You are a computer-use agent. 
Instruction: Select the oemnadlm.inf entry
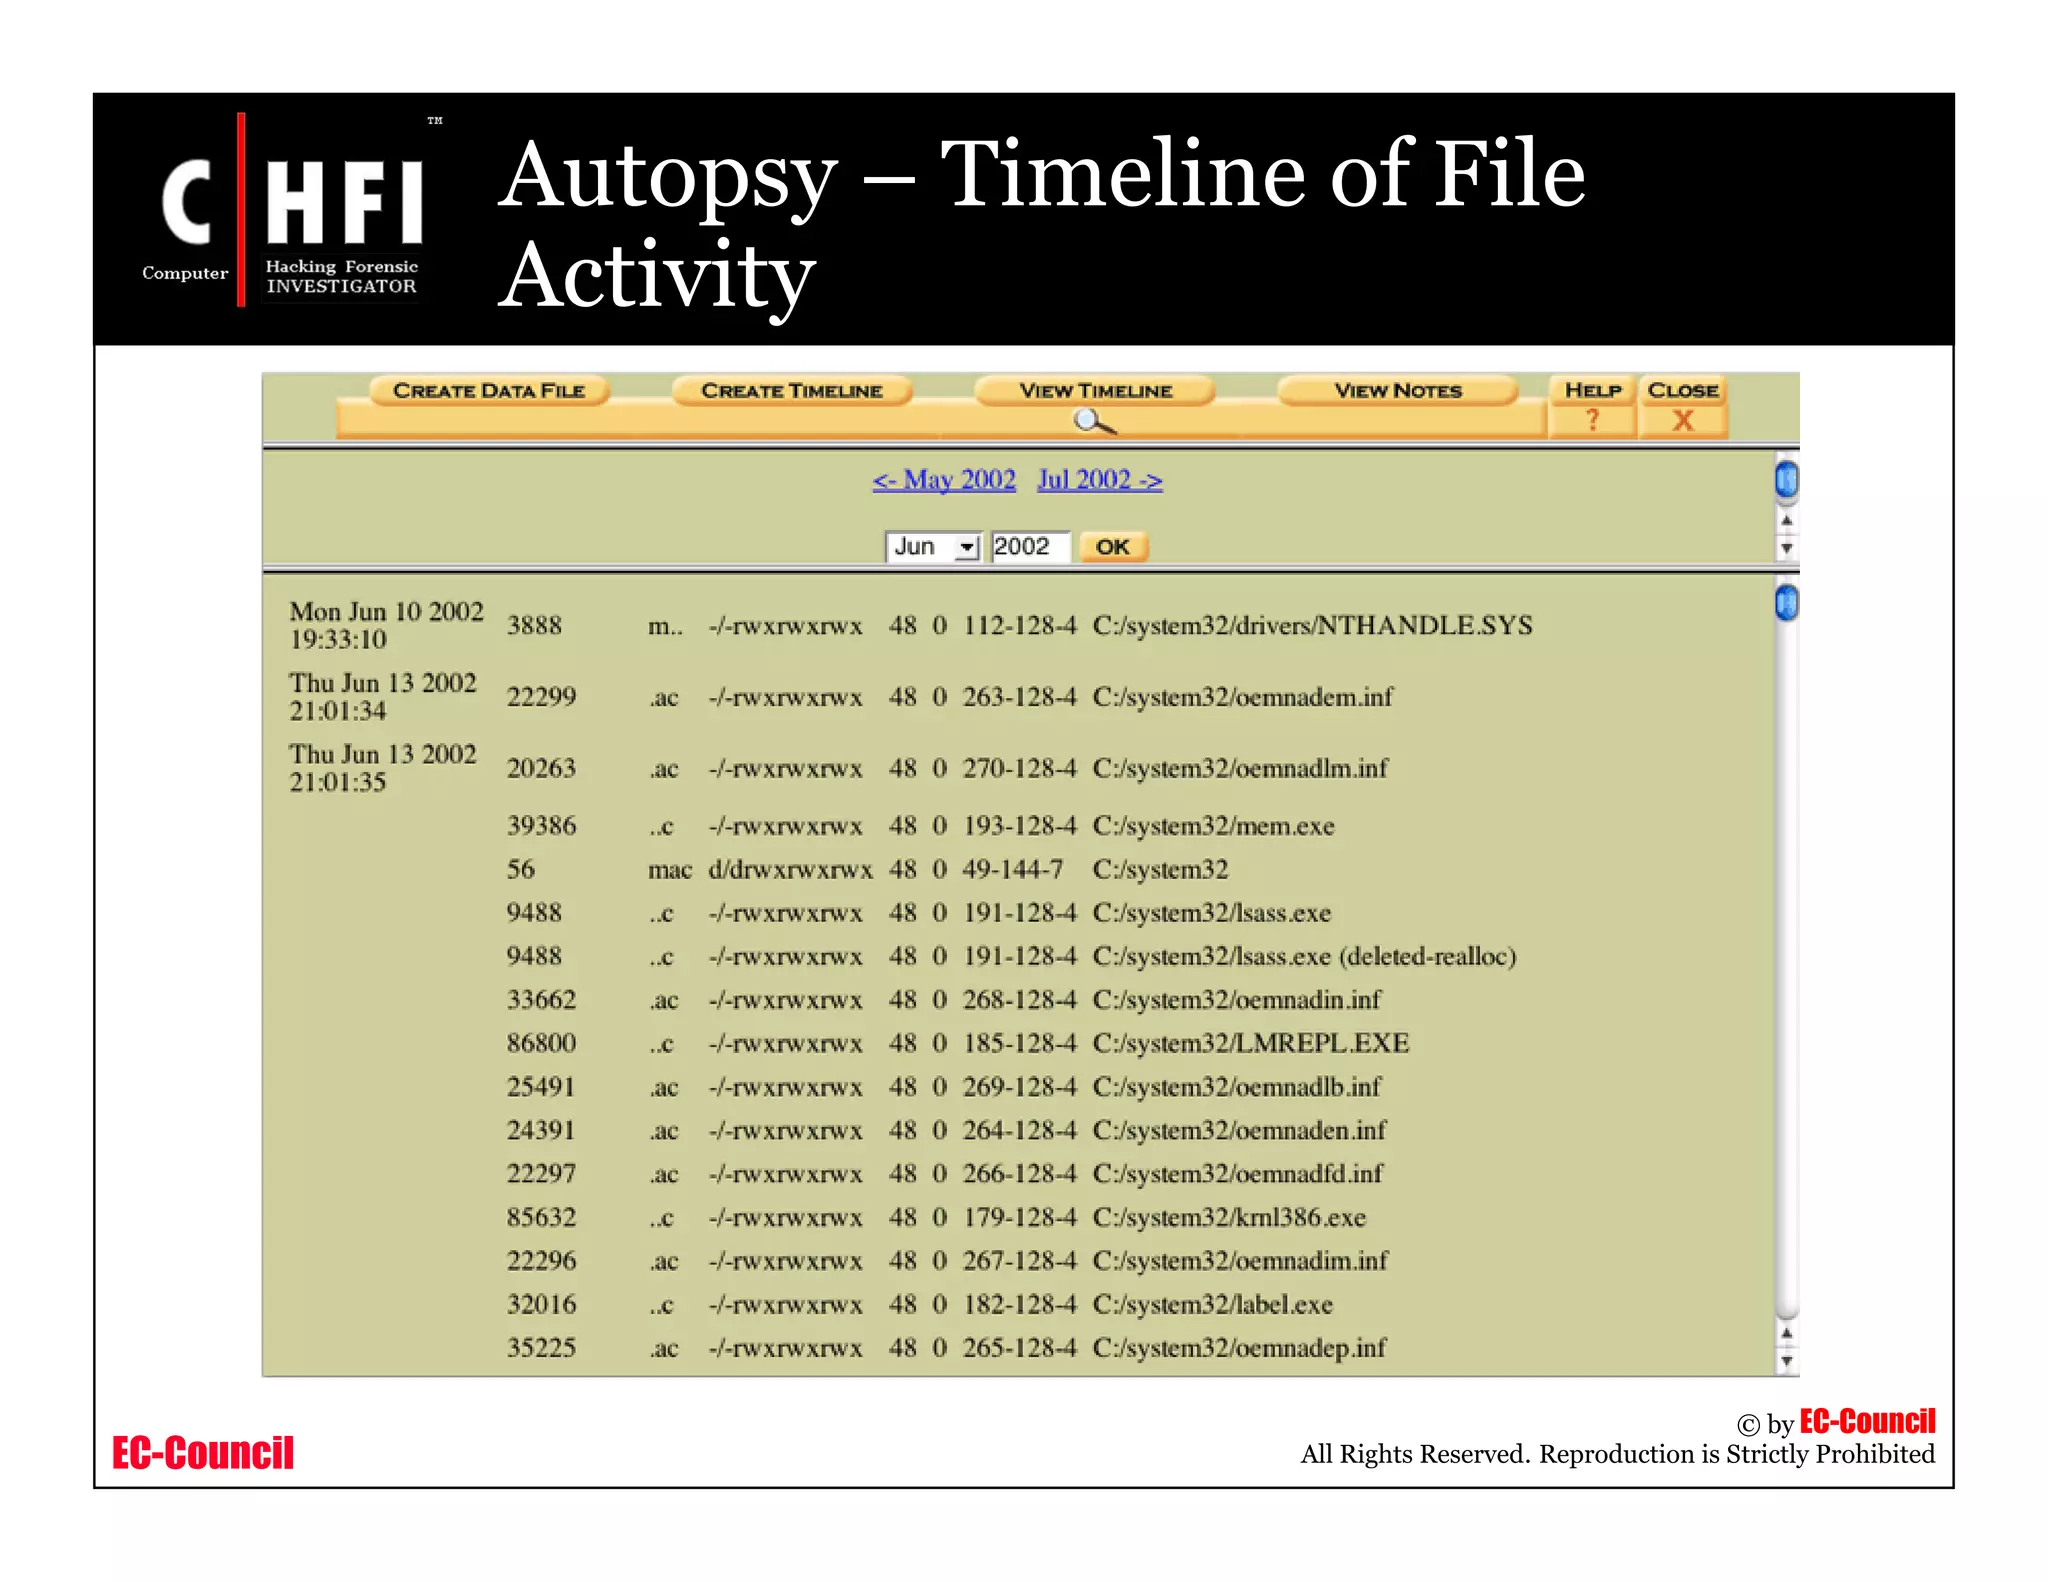click(1240, 768)
